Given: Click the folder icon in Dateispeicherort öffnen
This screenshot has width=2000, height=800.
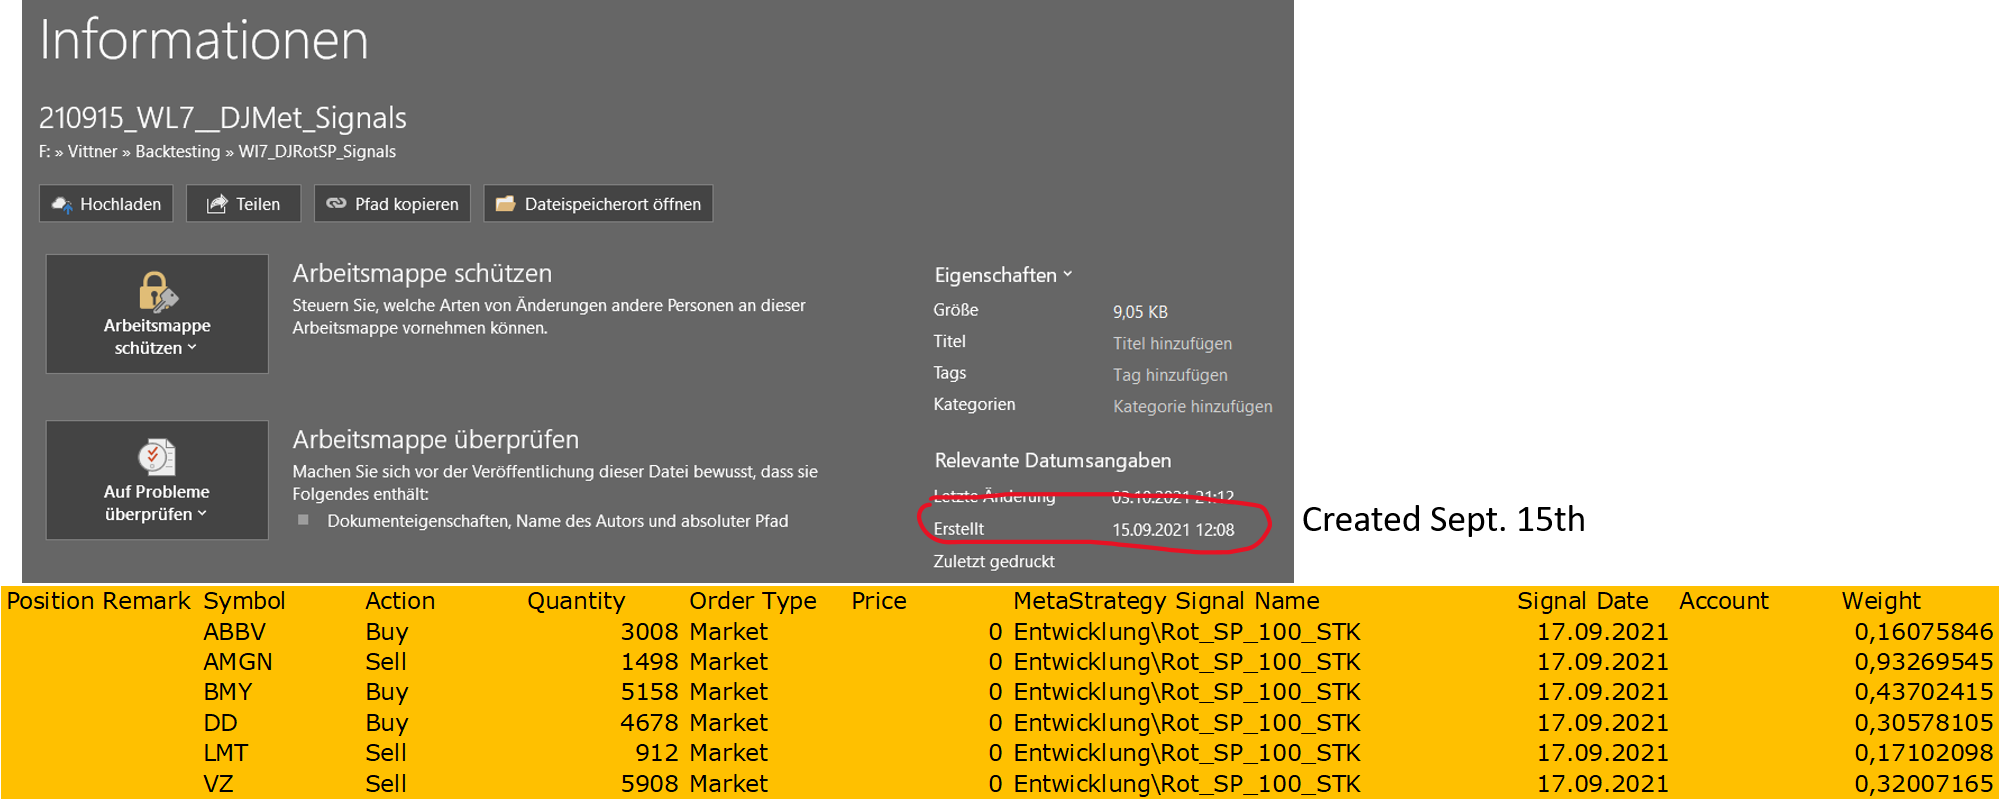Looking at the screenshot, I should (x=506, y=204).
